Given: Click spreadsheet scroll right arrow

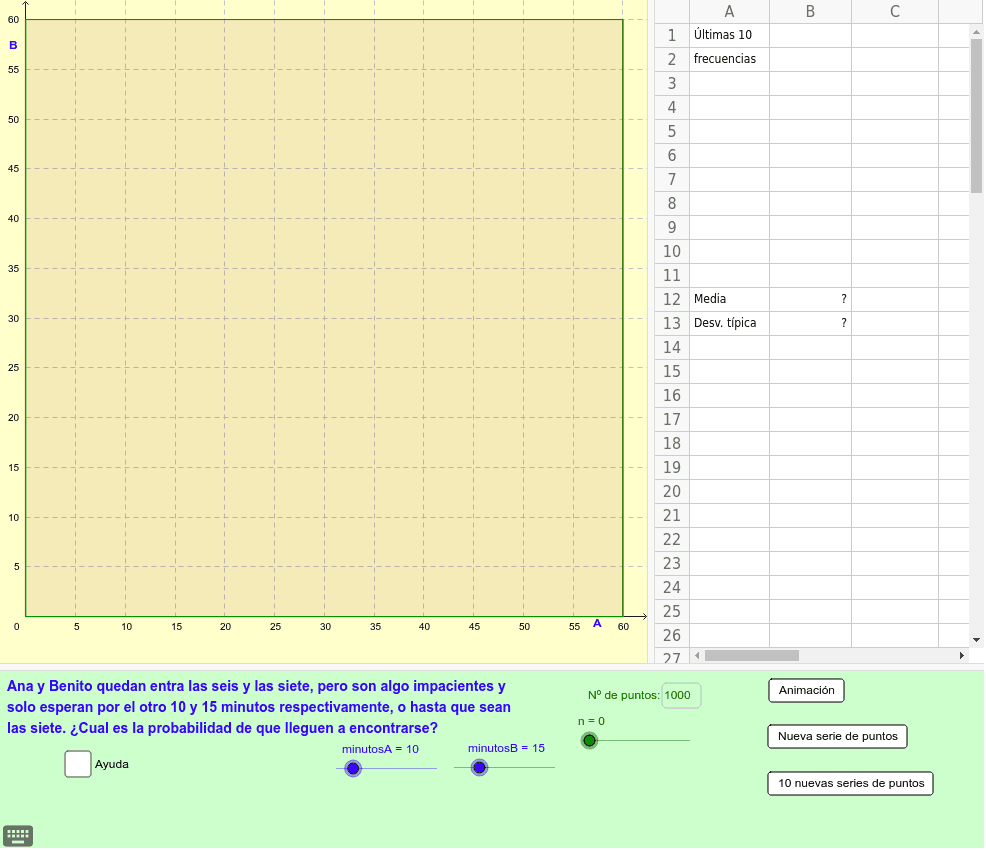Looking at the screenshot, I should click(x=961, y=656).
